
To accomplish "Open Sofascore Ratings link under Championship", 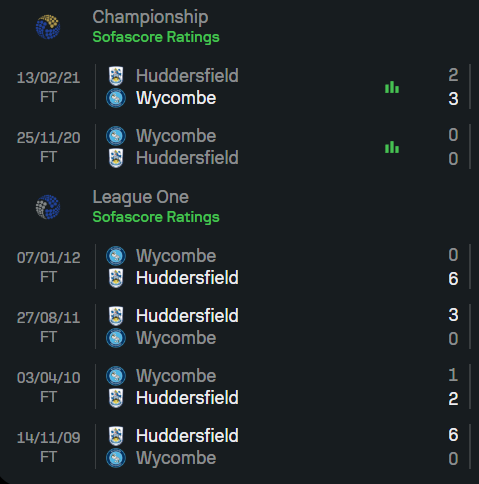I will tap(156, 37).
